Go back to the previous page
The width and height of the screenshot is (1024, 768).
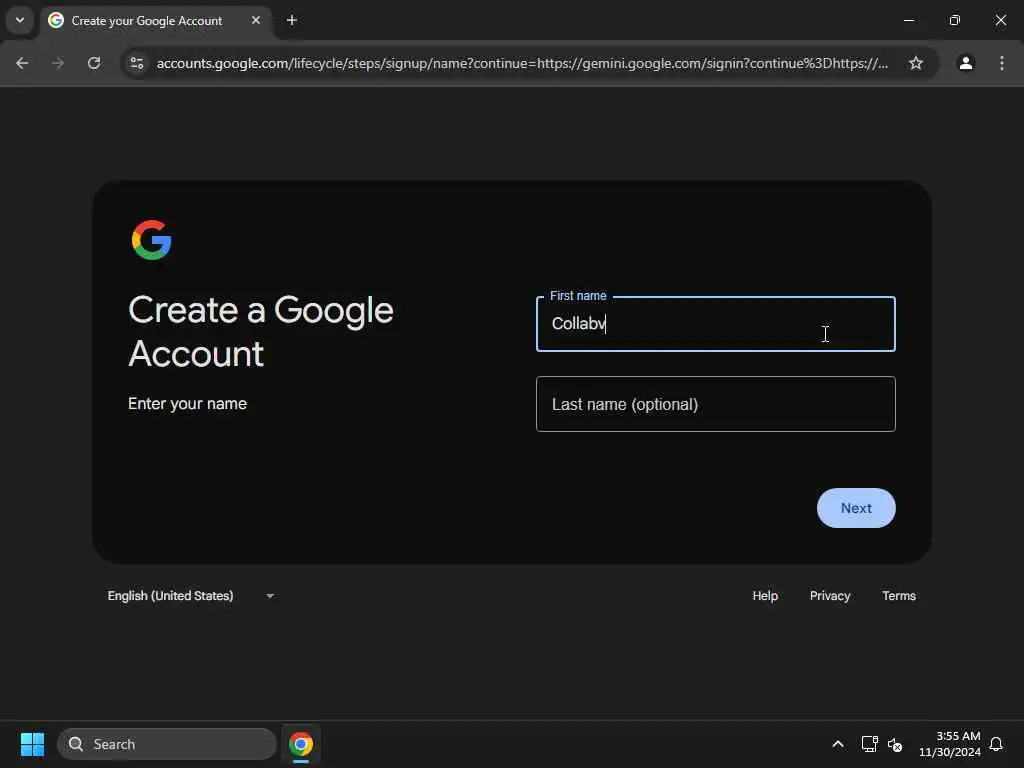[22, 63]
